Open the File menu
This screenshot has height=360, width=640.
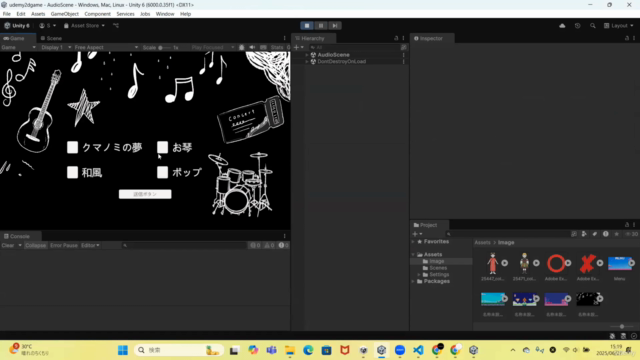(x=7, y=14)
